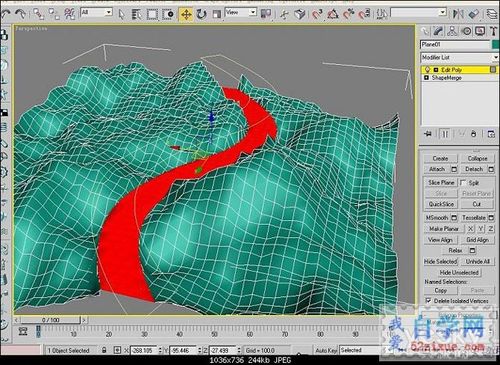Toggle Window/Crossing selection icon
Image resolution: width=500 pixels, height=365 pixels.
(x=168, y=14)
